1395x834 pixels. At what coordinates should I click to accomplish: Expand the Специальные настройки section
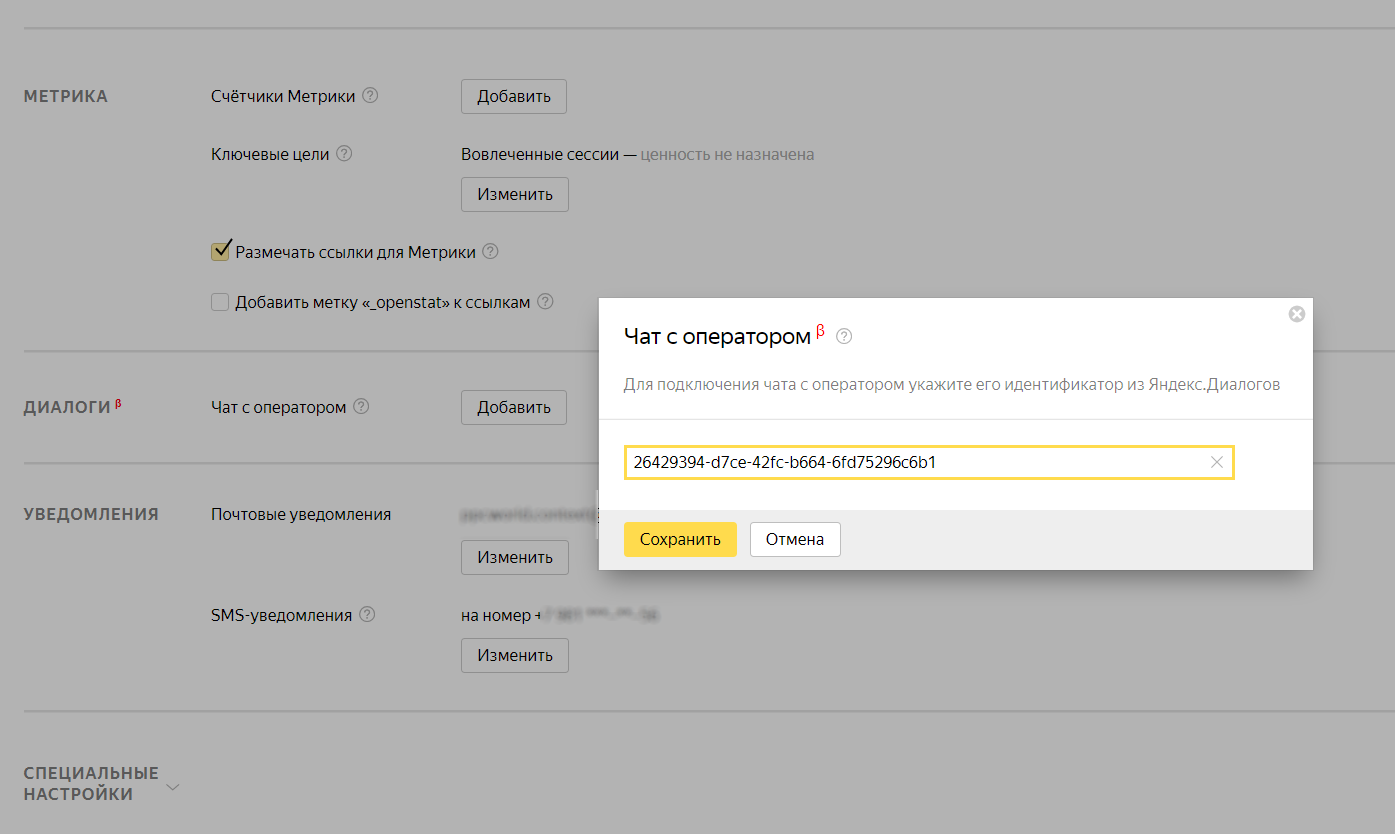click(173, 787)
